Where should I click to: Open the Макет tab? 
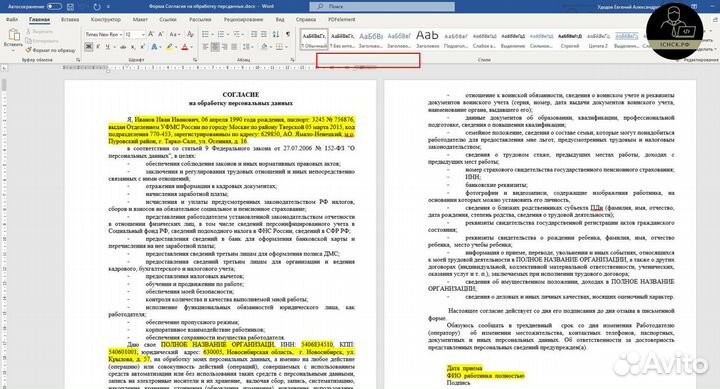(x=140, y=20)
